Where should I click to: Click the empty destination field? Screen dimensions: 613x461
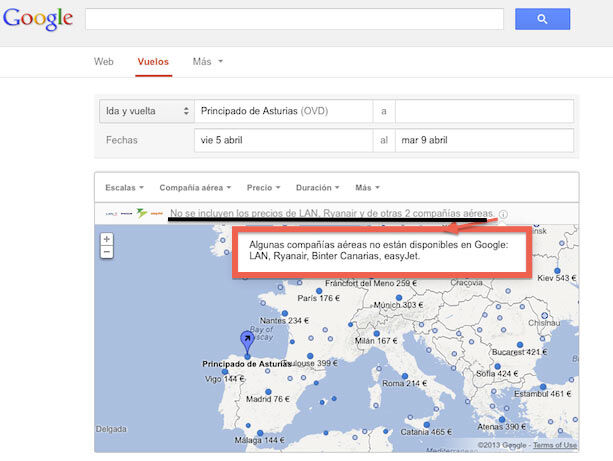[484, 111]
